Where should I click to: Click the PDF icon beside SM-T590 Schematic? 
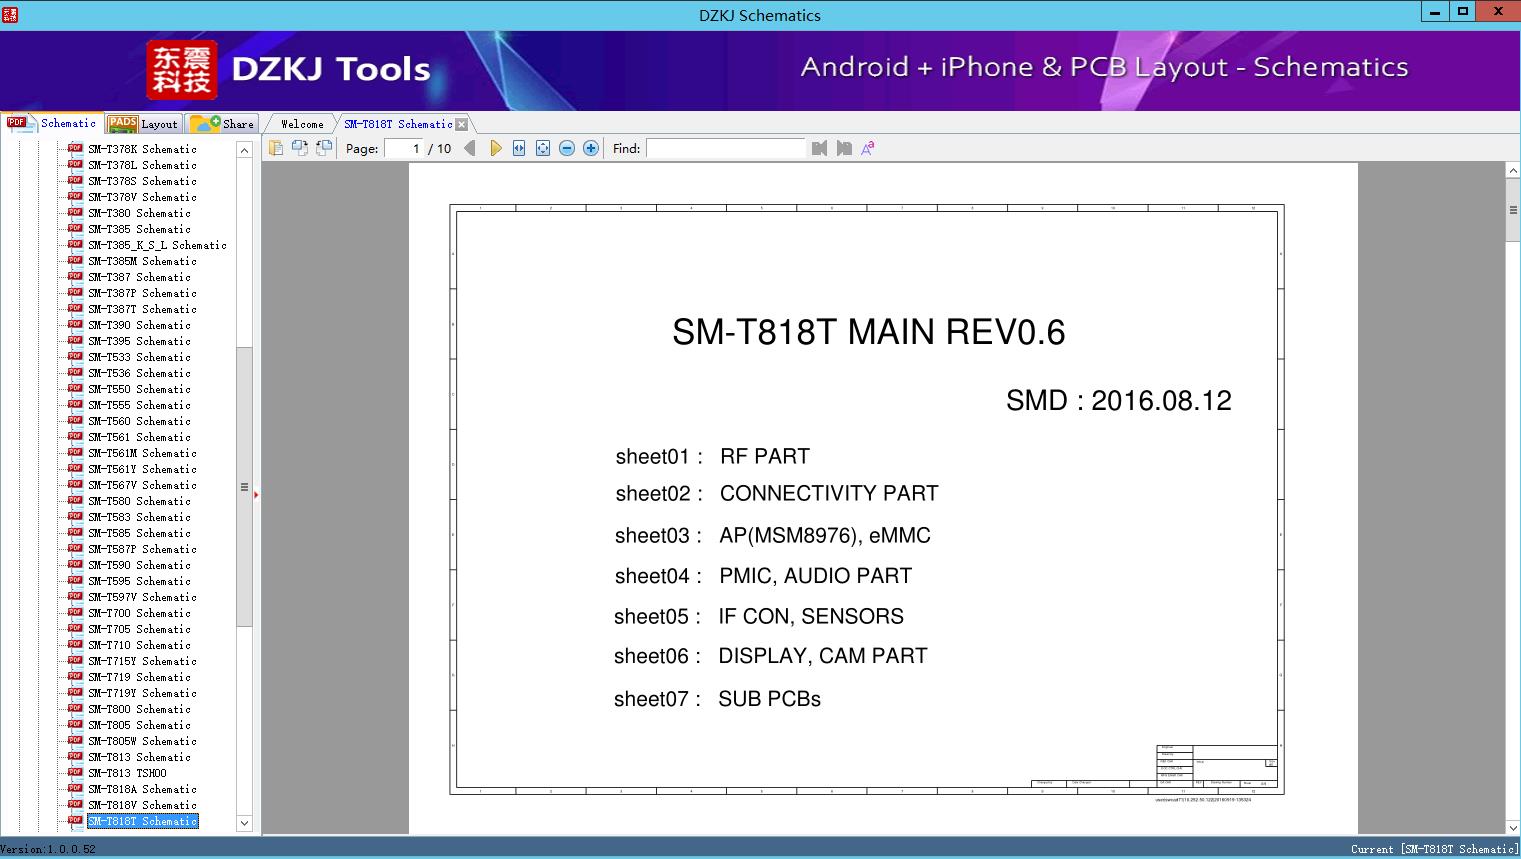click(75, 564)
